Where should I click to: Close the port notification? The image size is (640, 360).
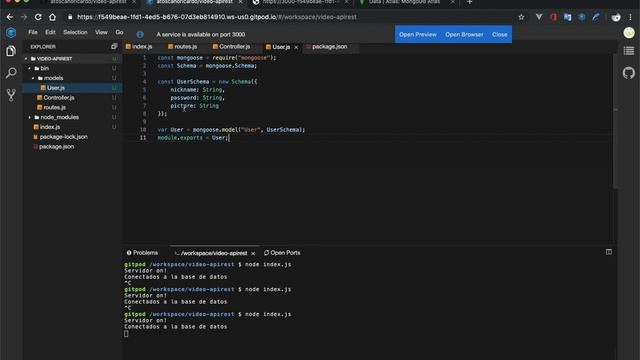[x=500, y=35]
